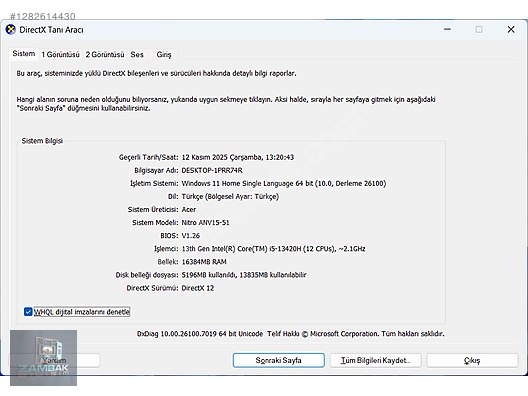Click the DirectX icon in title bar

11,30
